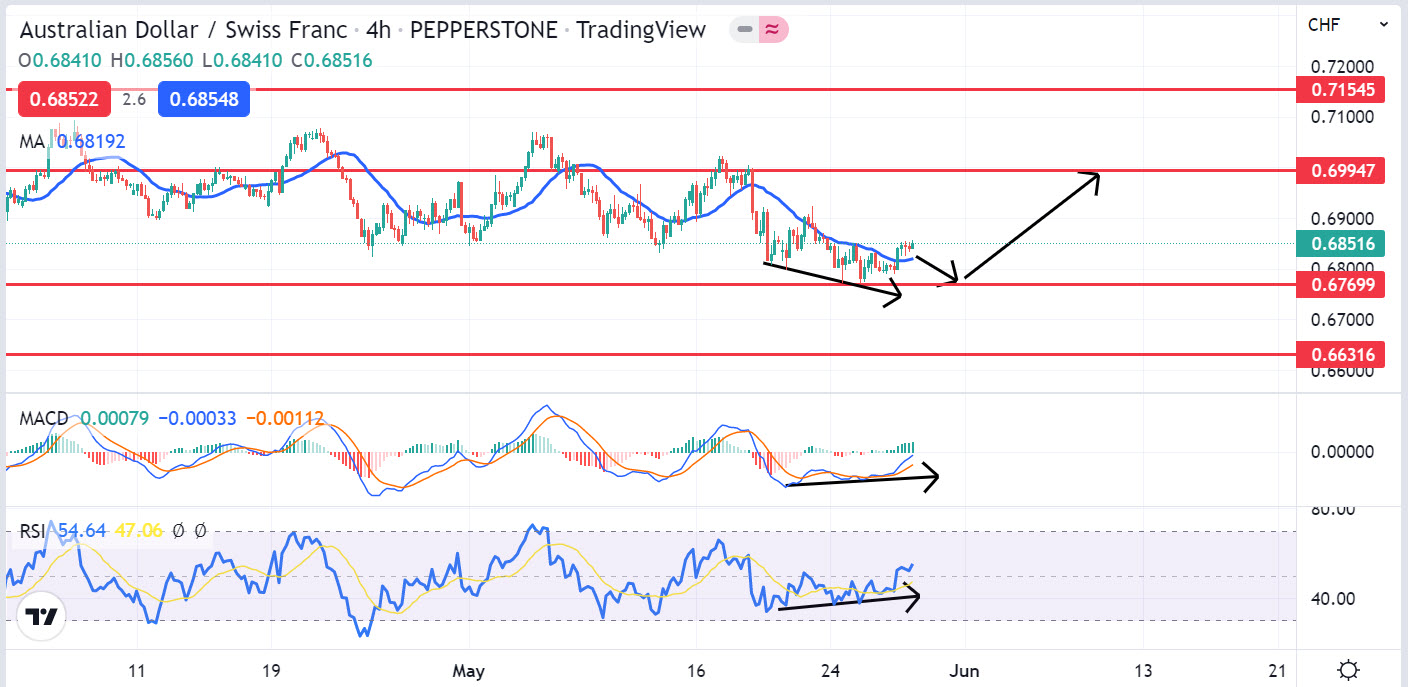Click the grey market status indicator

click(x=744, y=30)
